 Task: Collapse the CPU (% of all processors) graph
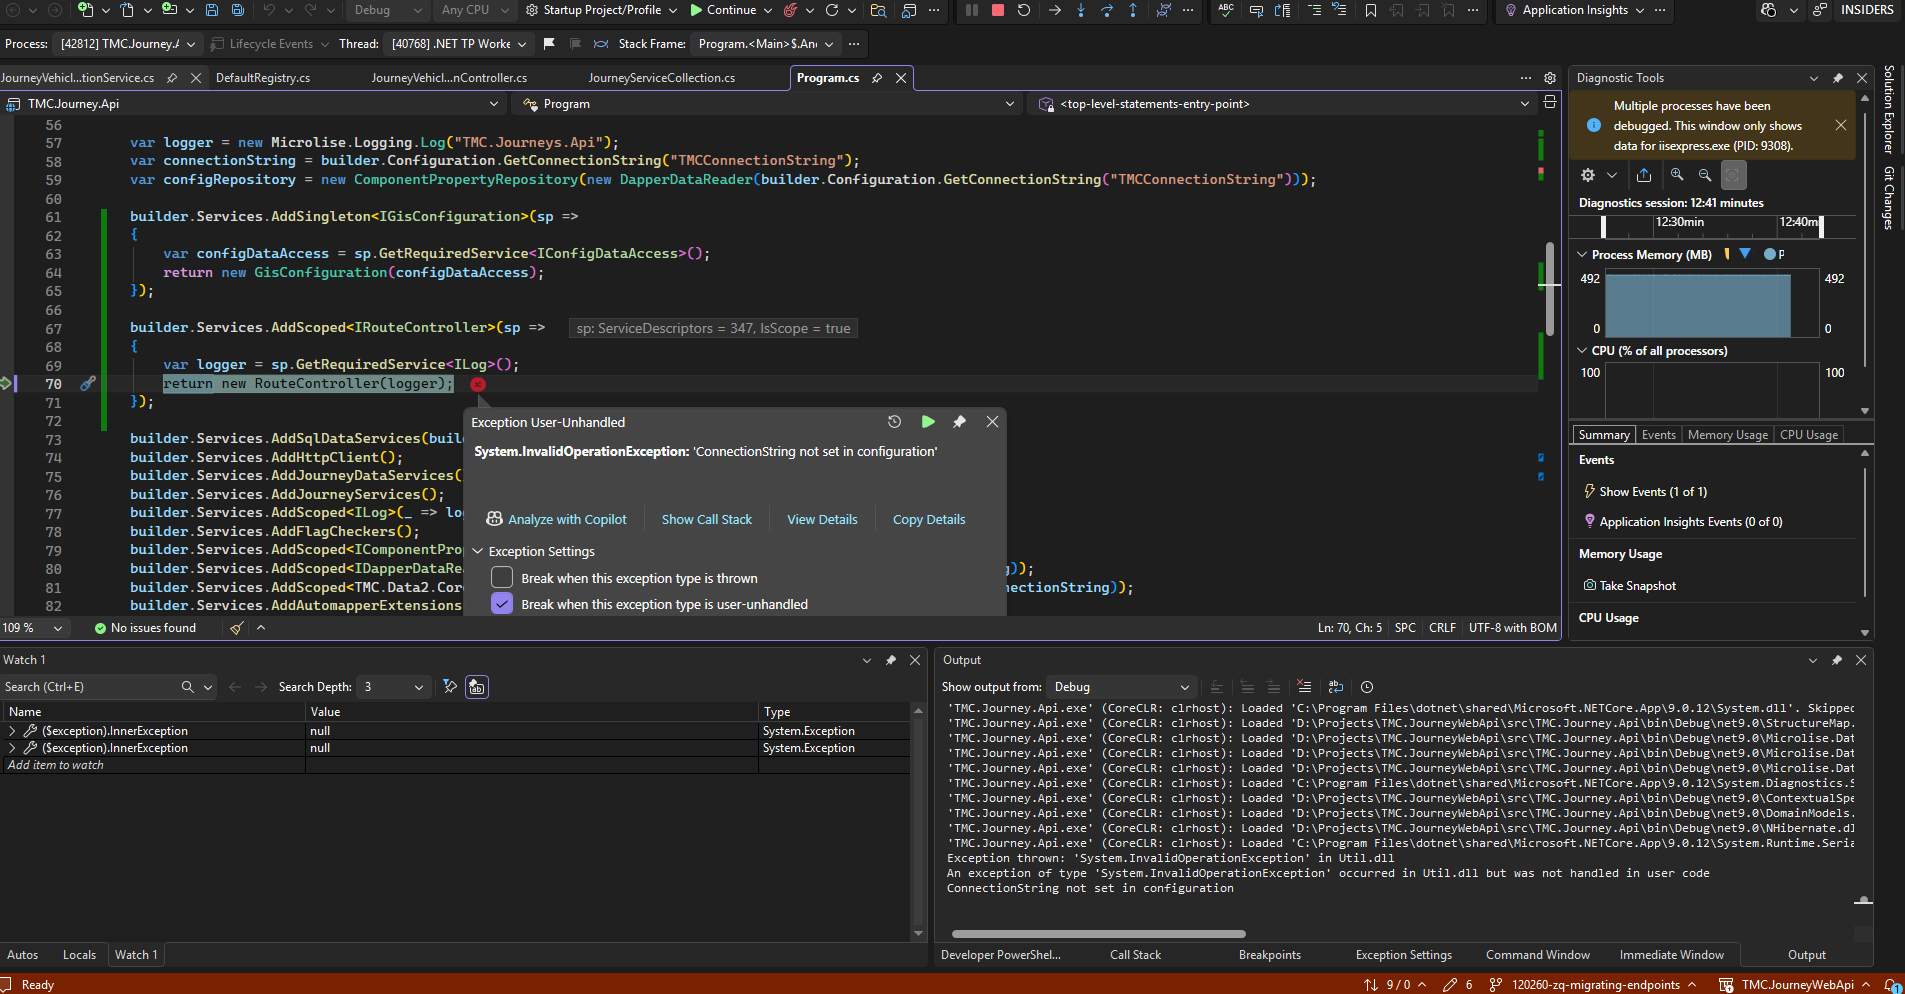coord(1582,351)
